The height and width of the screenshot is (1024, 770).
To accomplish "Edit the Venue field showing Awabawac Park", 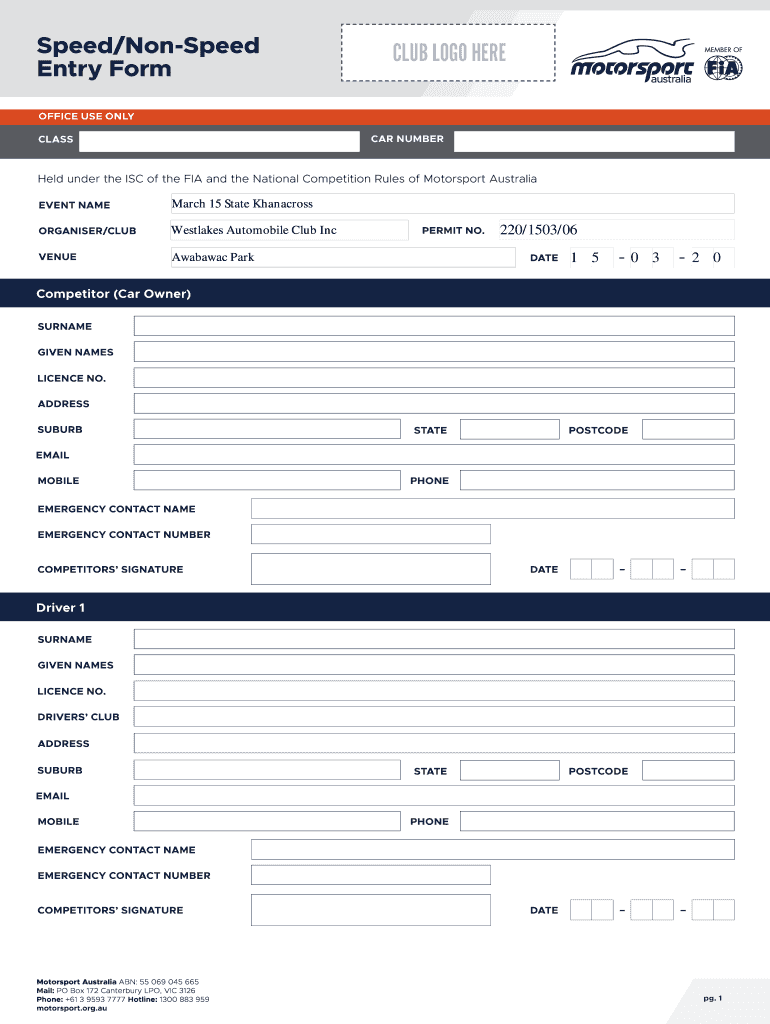I will click(x=342, y=257).
